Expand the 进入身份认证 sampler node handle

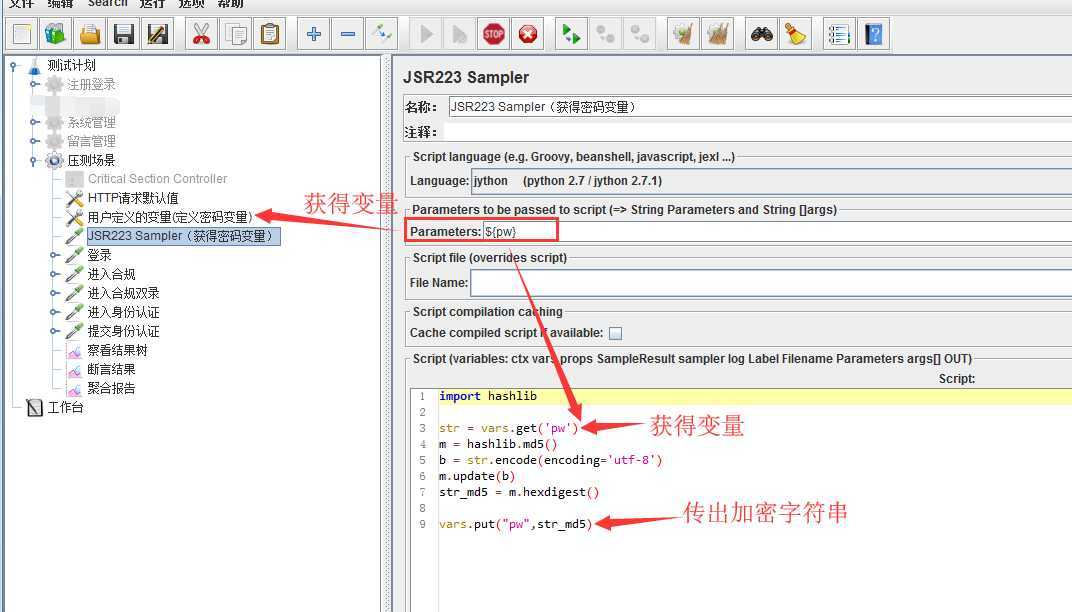point(55,312)
